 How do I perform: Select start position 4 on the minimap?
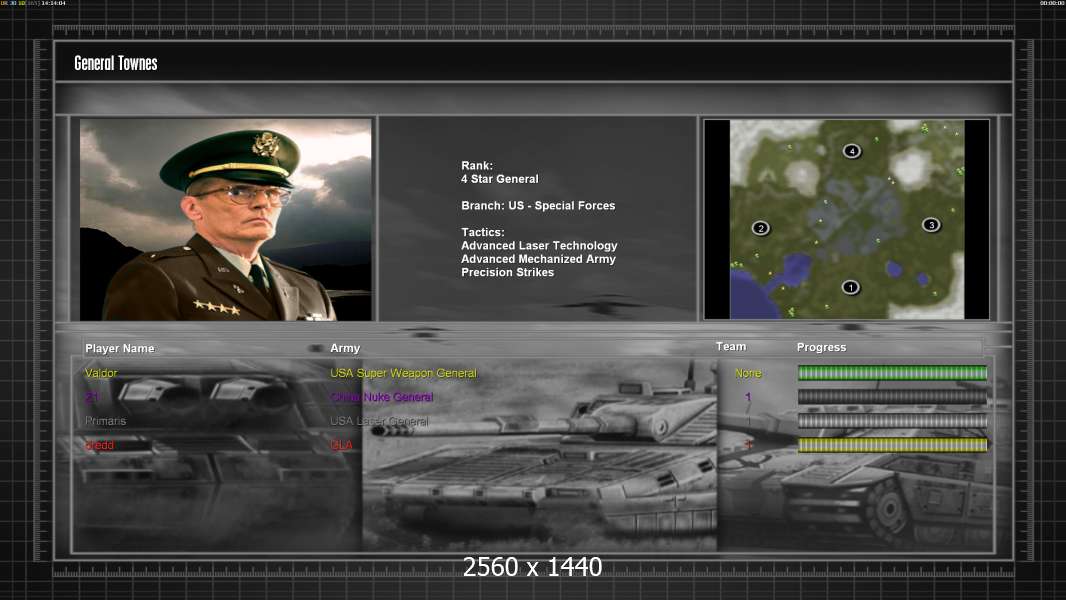point(852,151)
